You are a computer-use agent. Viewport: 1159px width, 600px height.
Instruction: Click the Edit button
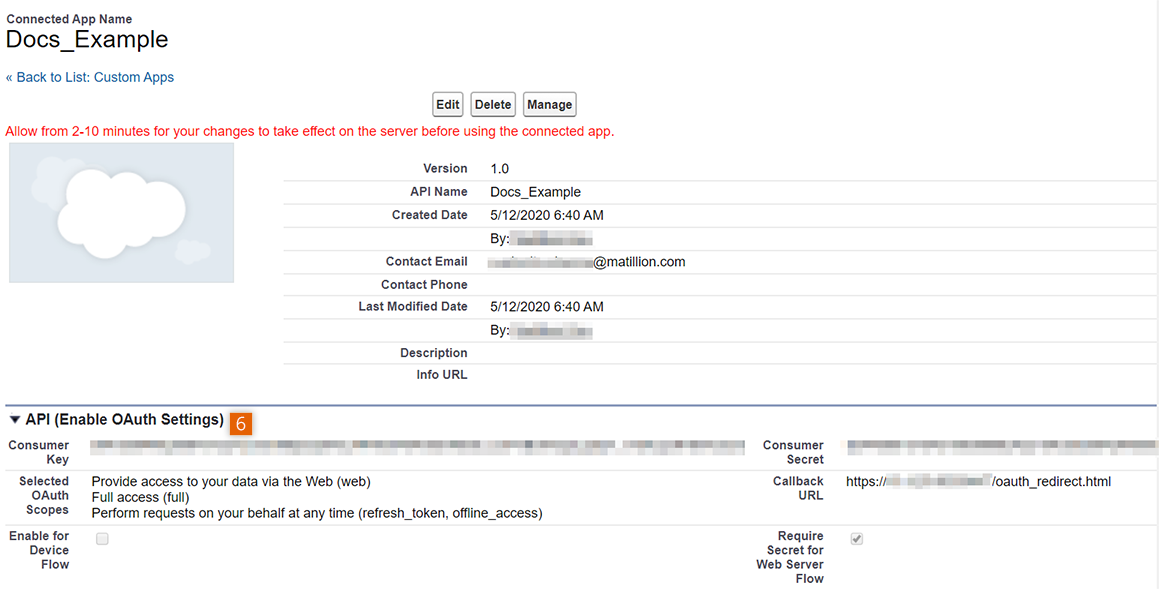tap(447, 104)
